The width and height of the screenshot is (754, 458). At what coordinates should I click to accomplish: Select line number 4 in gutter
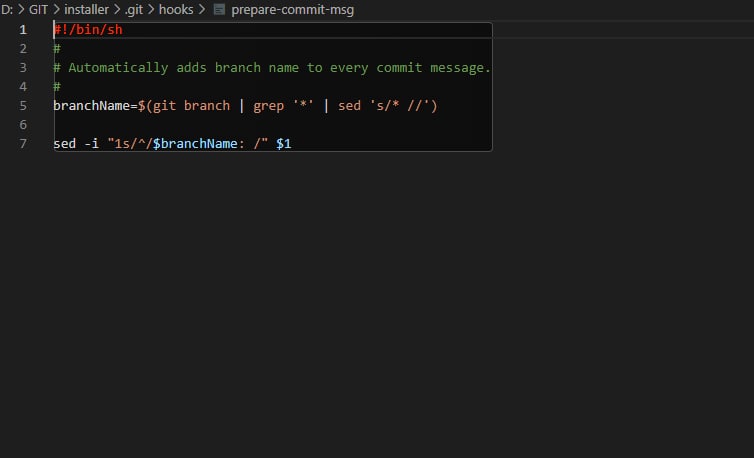coord(23,87)
